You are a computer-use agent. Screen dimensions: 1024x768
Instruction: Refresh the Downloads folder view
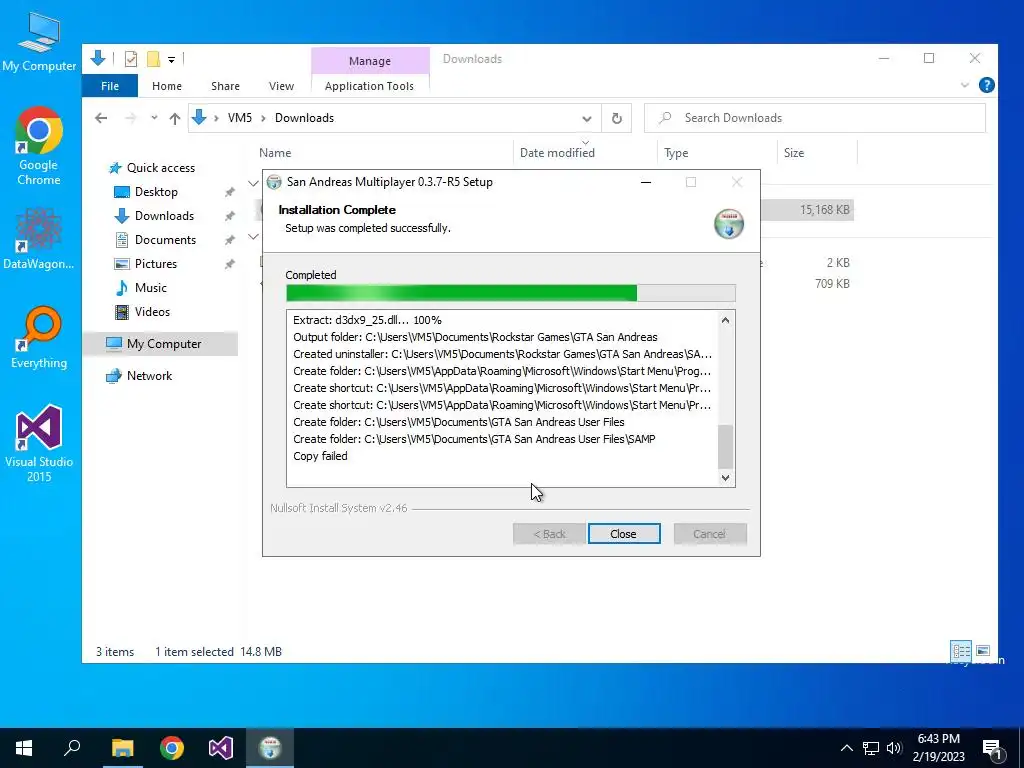(616, 118)
